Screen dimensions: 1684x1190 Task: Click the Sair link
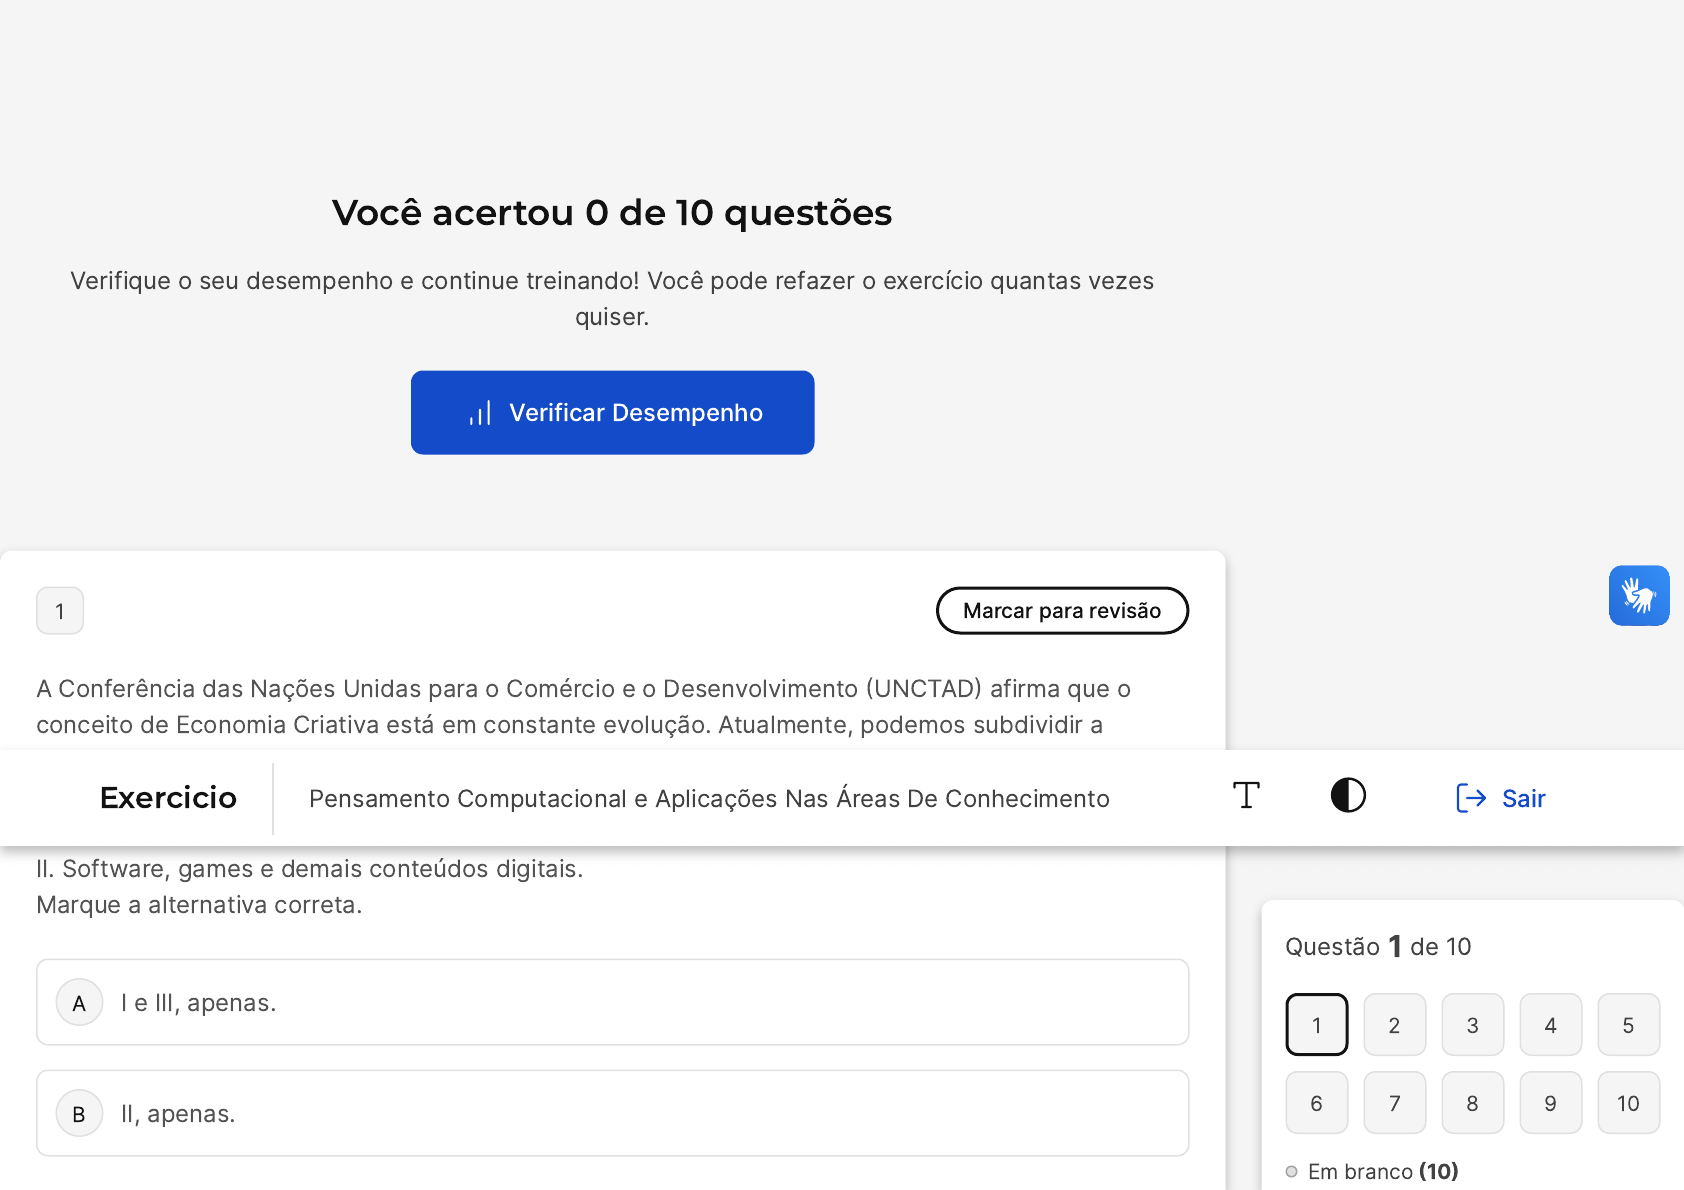[x=1523, y=798]
